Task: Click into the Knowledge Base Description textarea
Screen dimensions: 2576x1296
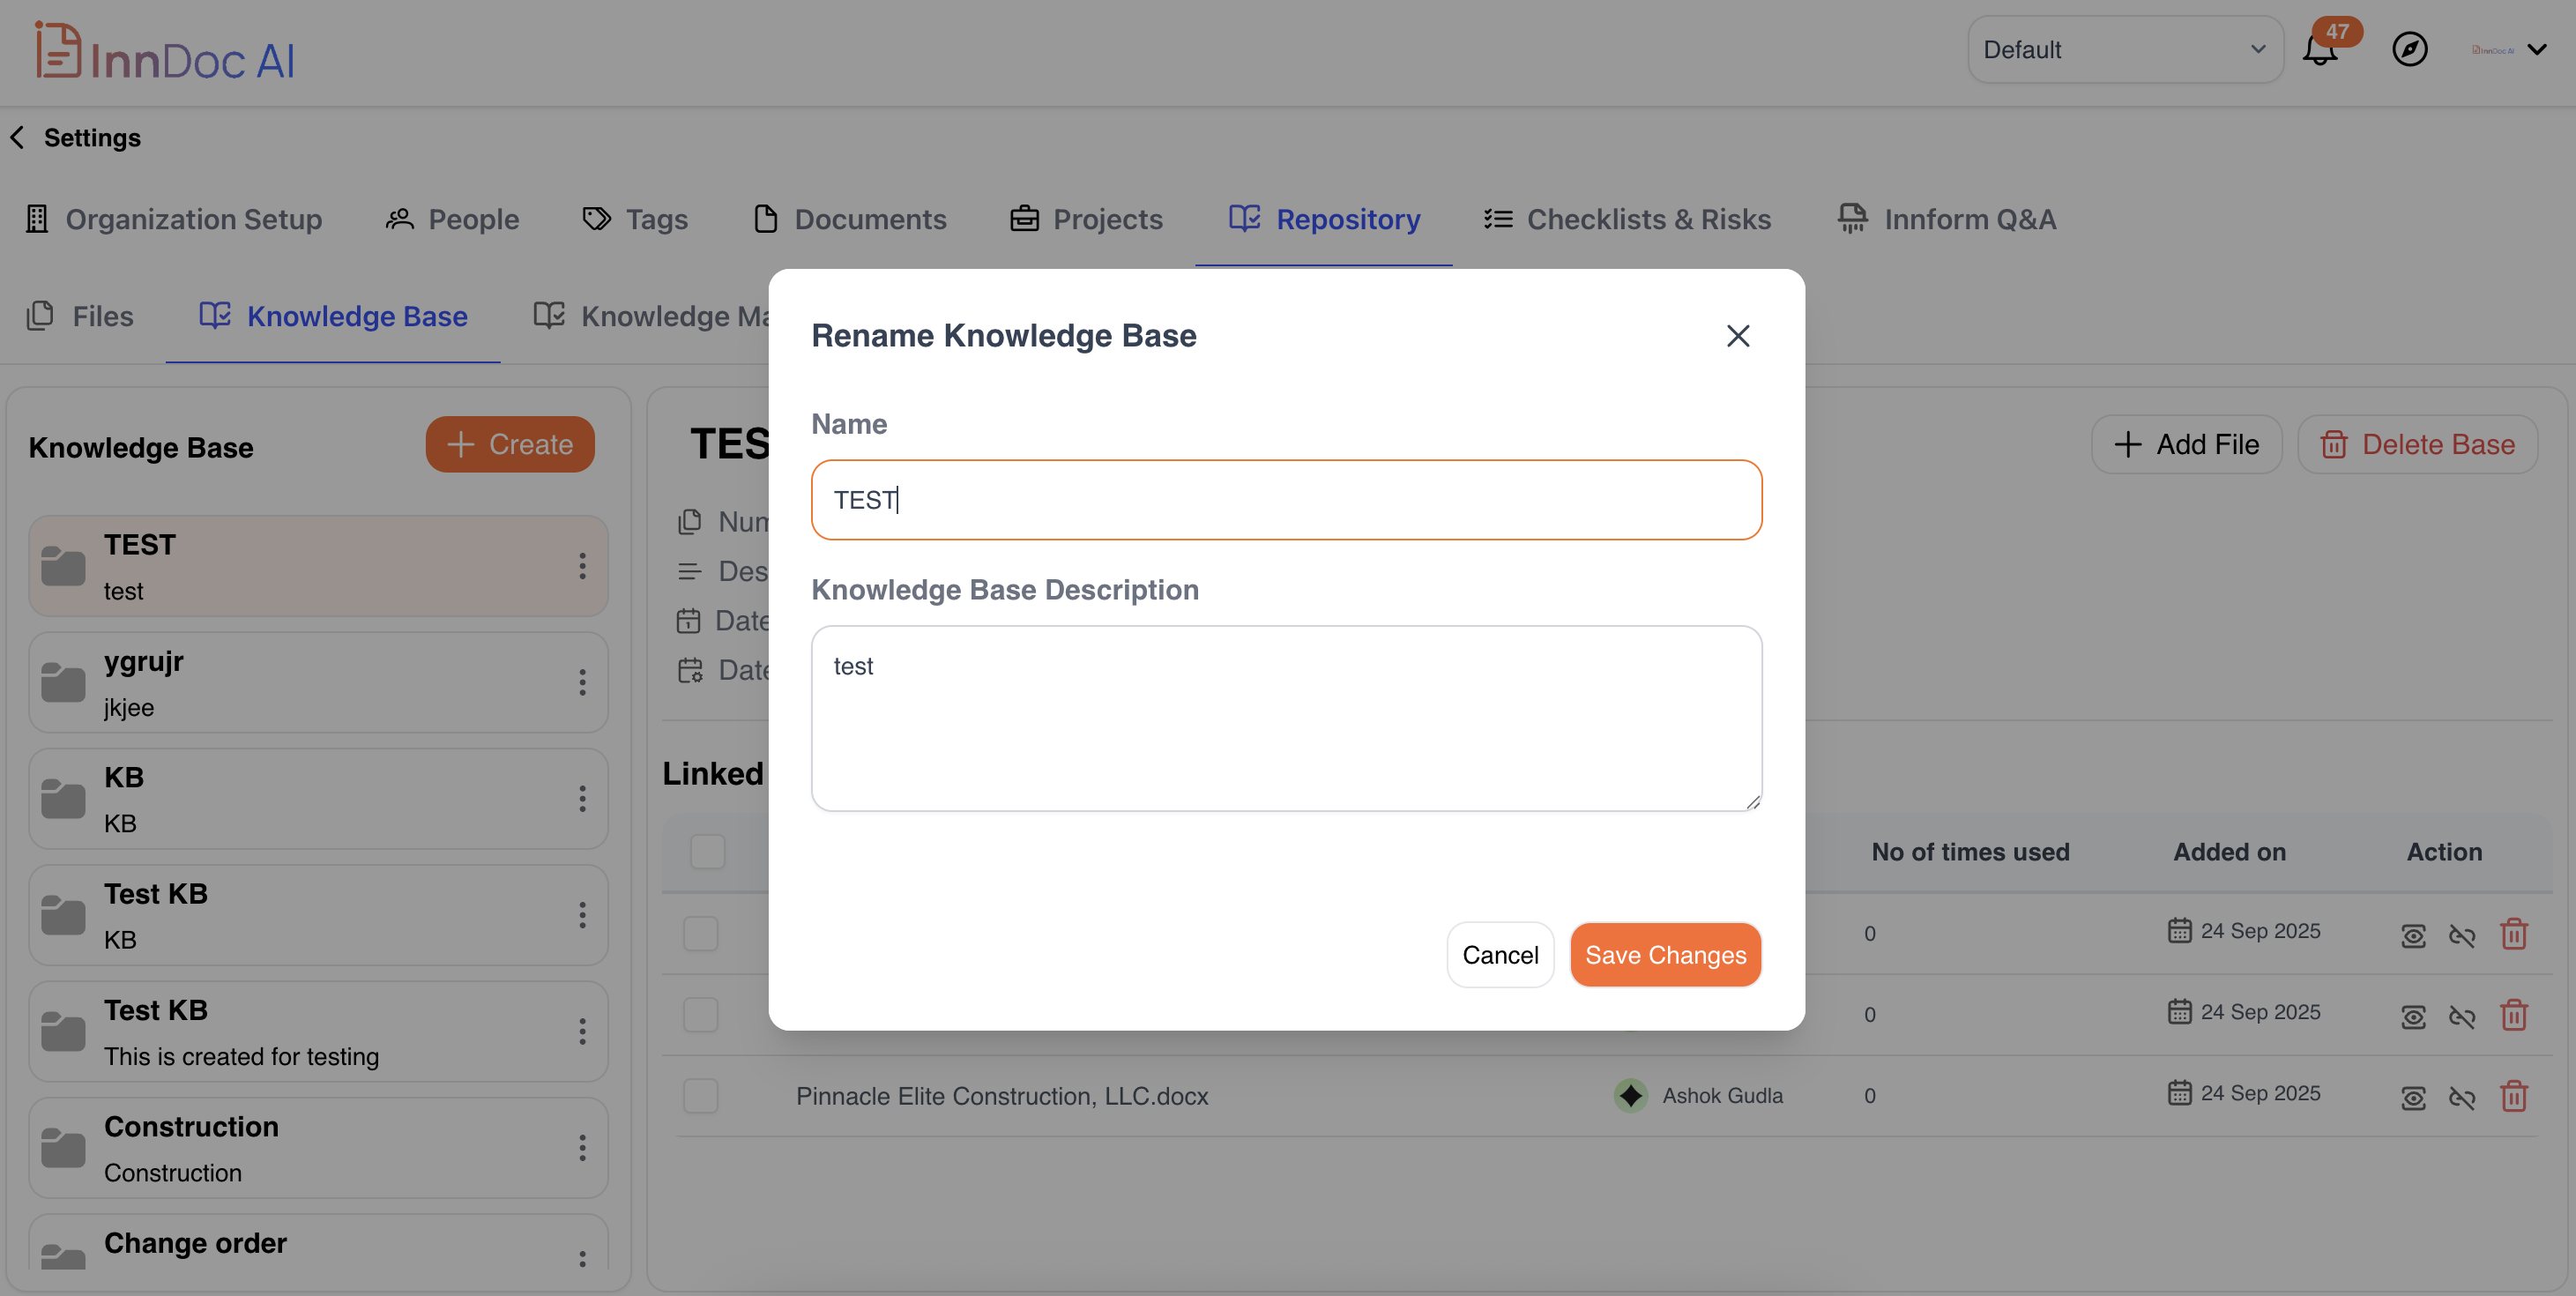Action: (x=1286, y=718)
